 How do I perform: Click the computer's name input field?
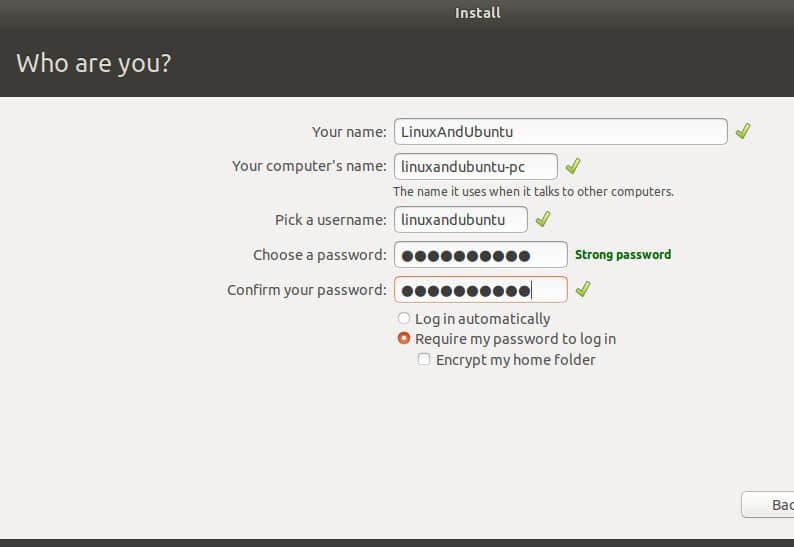click(x=475, y=166)
